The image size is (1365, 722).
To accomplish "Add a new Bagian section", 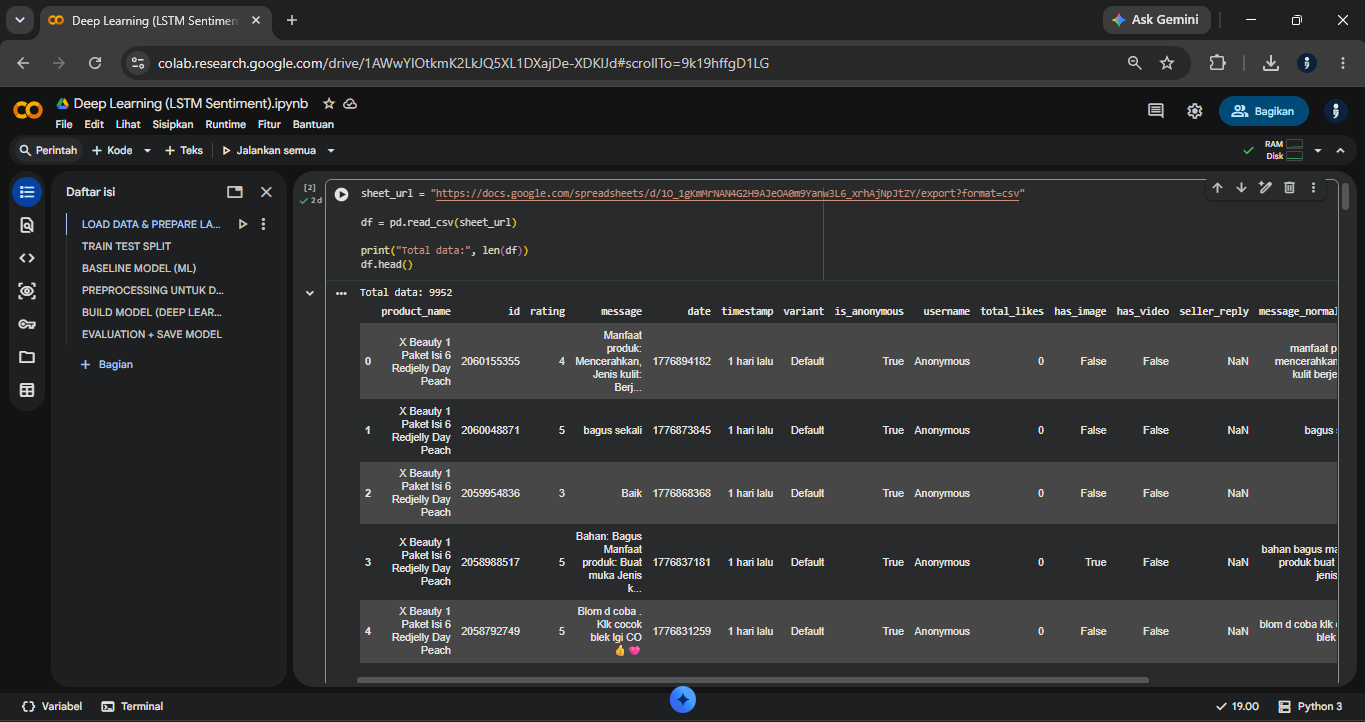I will [106, 365].
